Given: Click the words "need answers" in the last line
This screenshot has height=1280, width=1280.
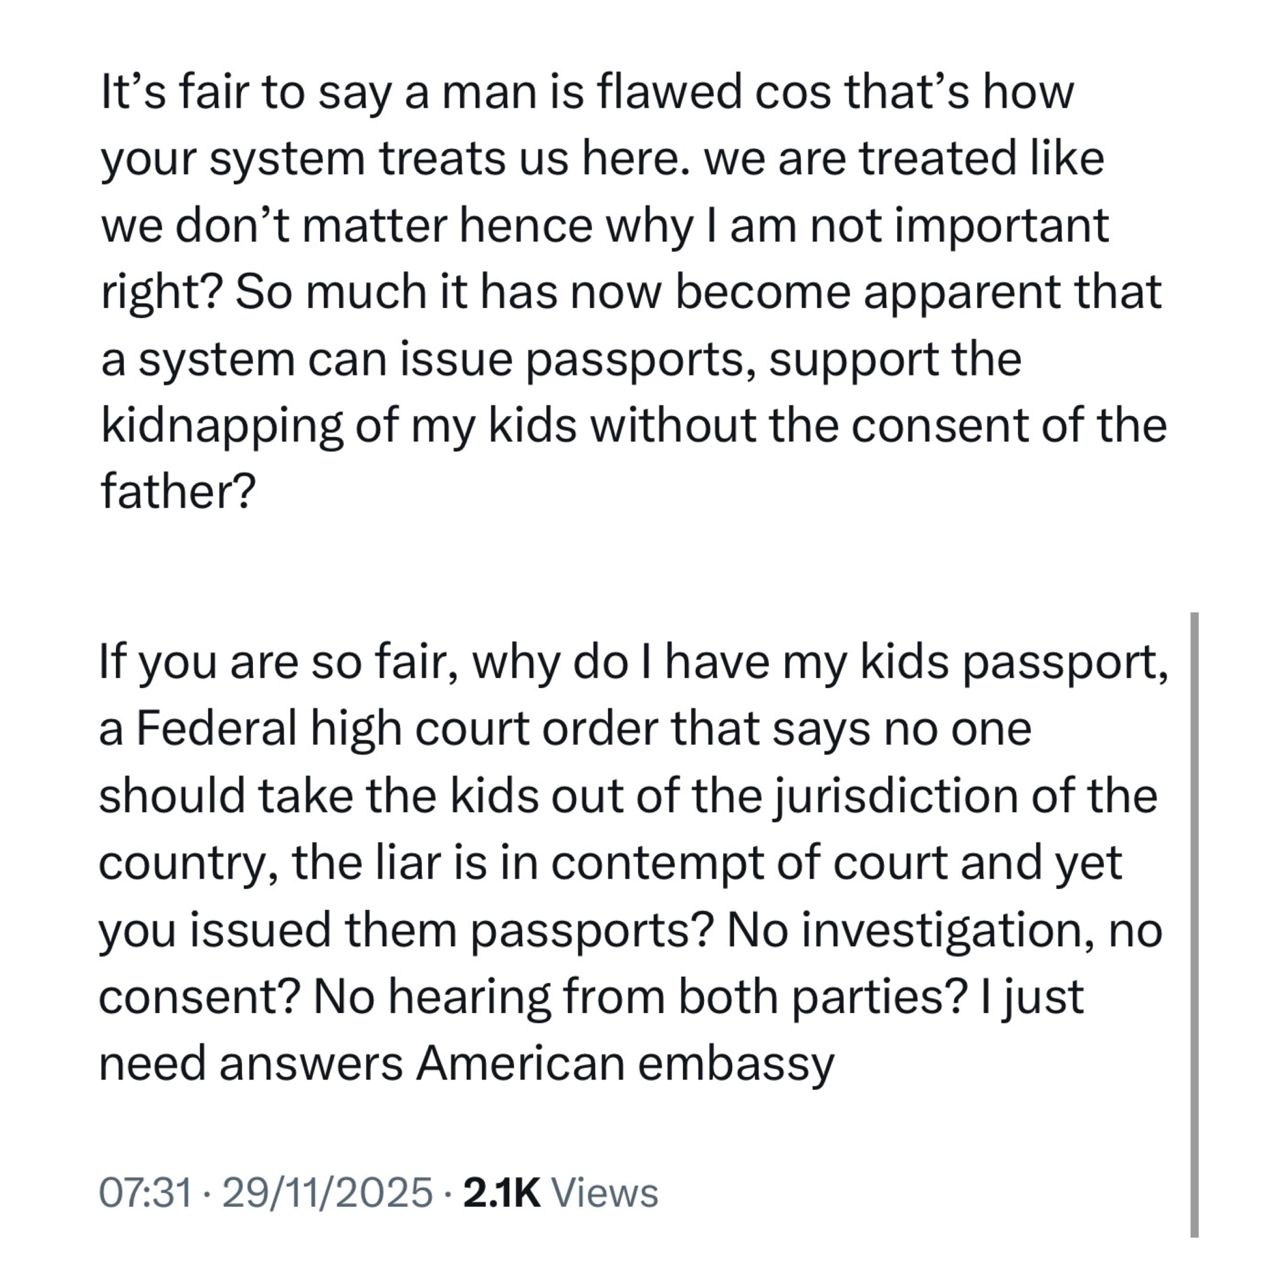Looking at the screenshot, I should tap(250, 1064).
